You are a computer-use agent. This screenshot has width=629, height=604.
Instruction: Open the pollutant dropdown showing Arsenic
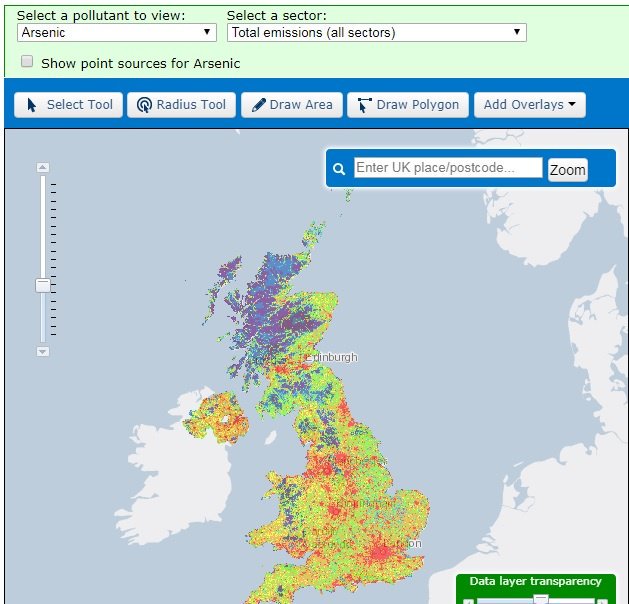click(117, 32)
